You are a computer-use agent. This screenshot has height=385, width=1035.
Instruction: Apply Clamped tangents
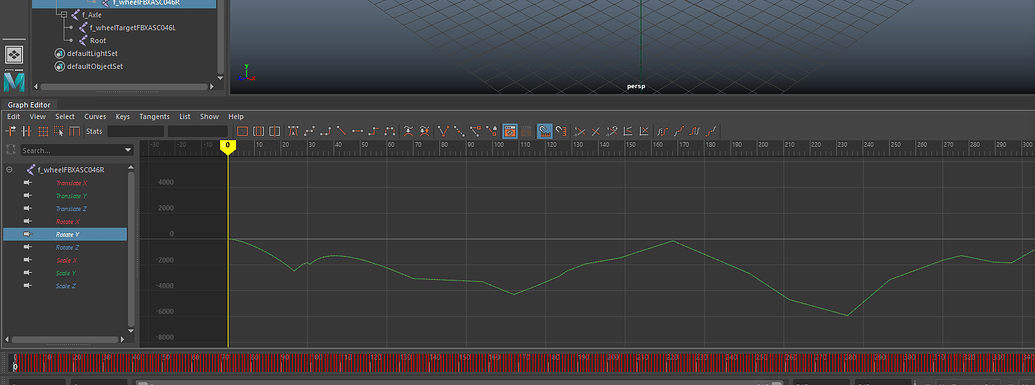pos(325,131)
